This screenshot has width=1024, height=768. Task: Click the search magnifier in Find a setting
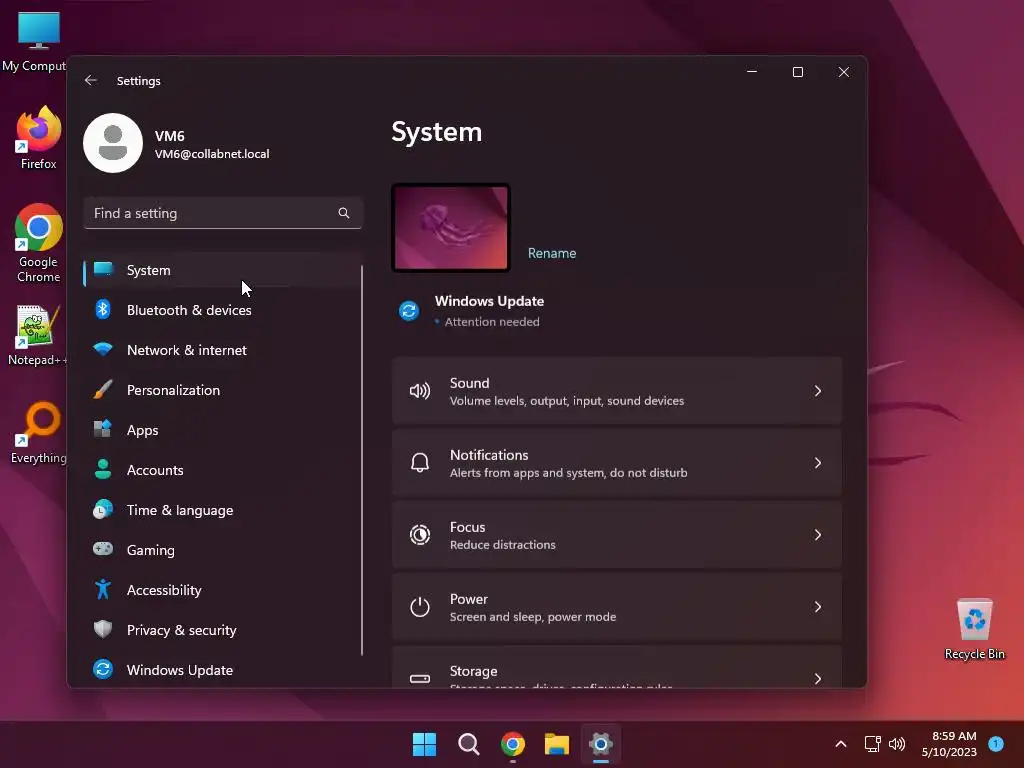pyautogui.click(x=344, y=213)
